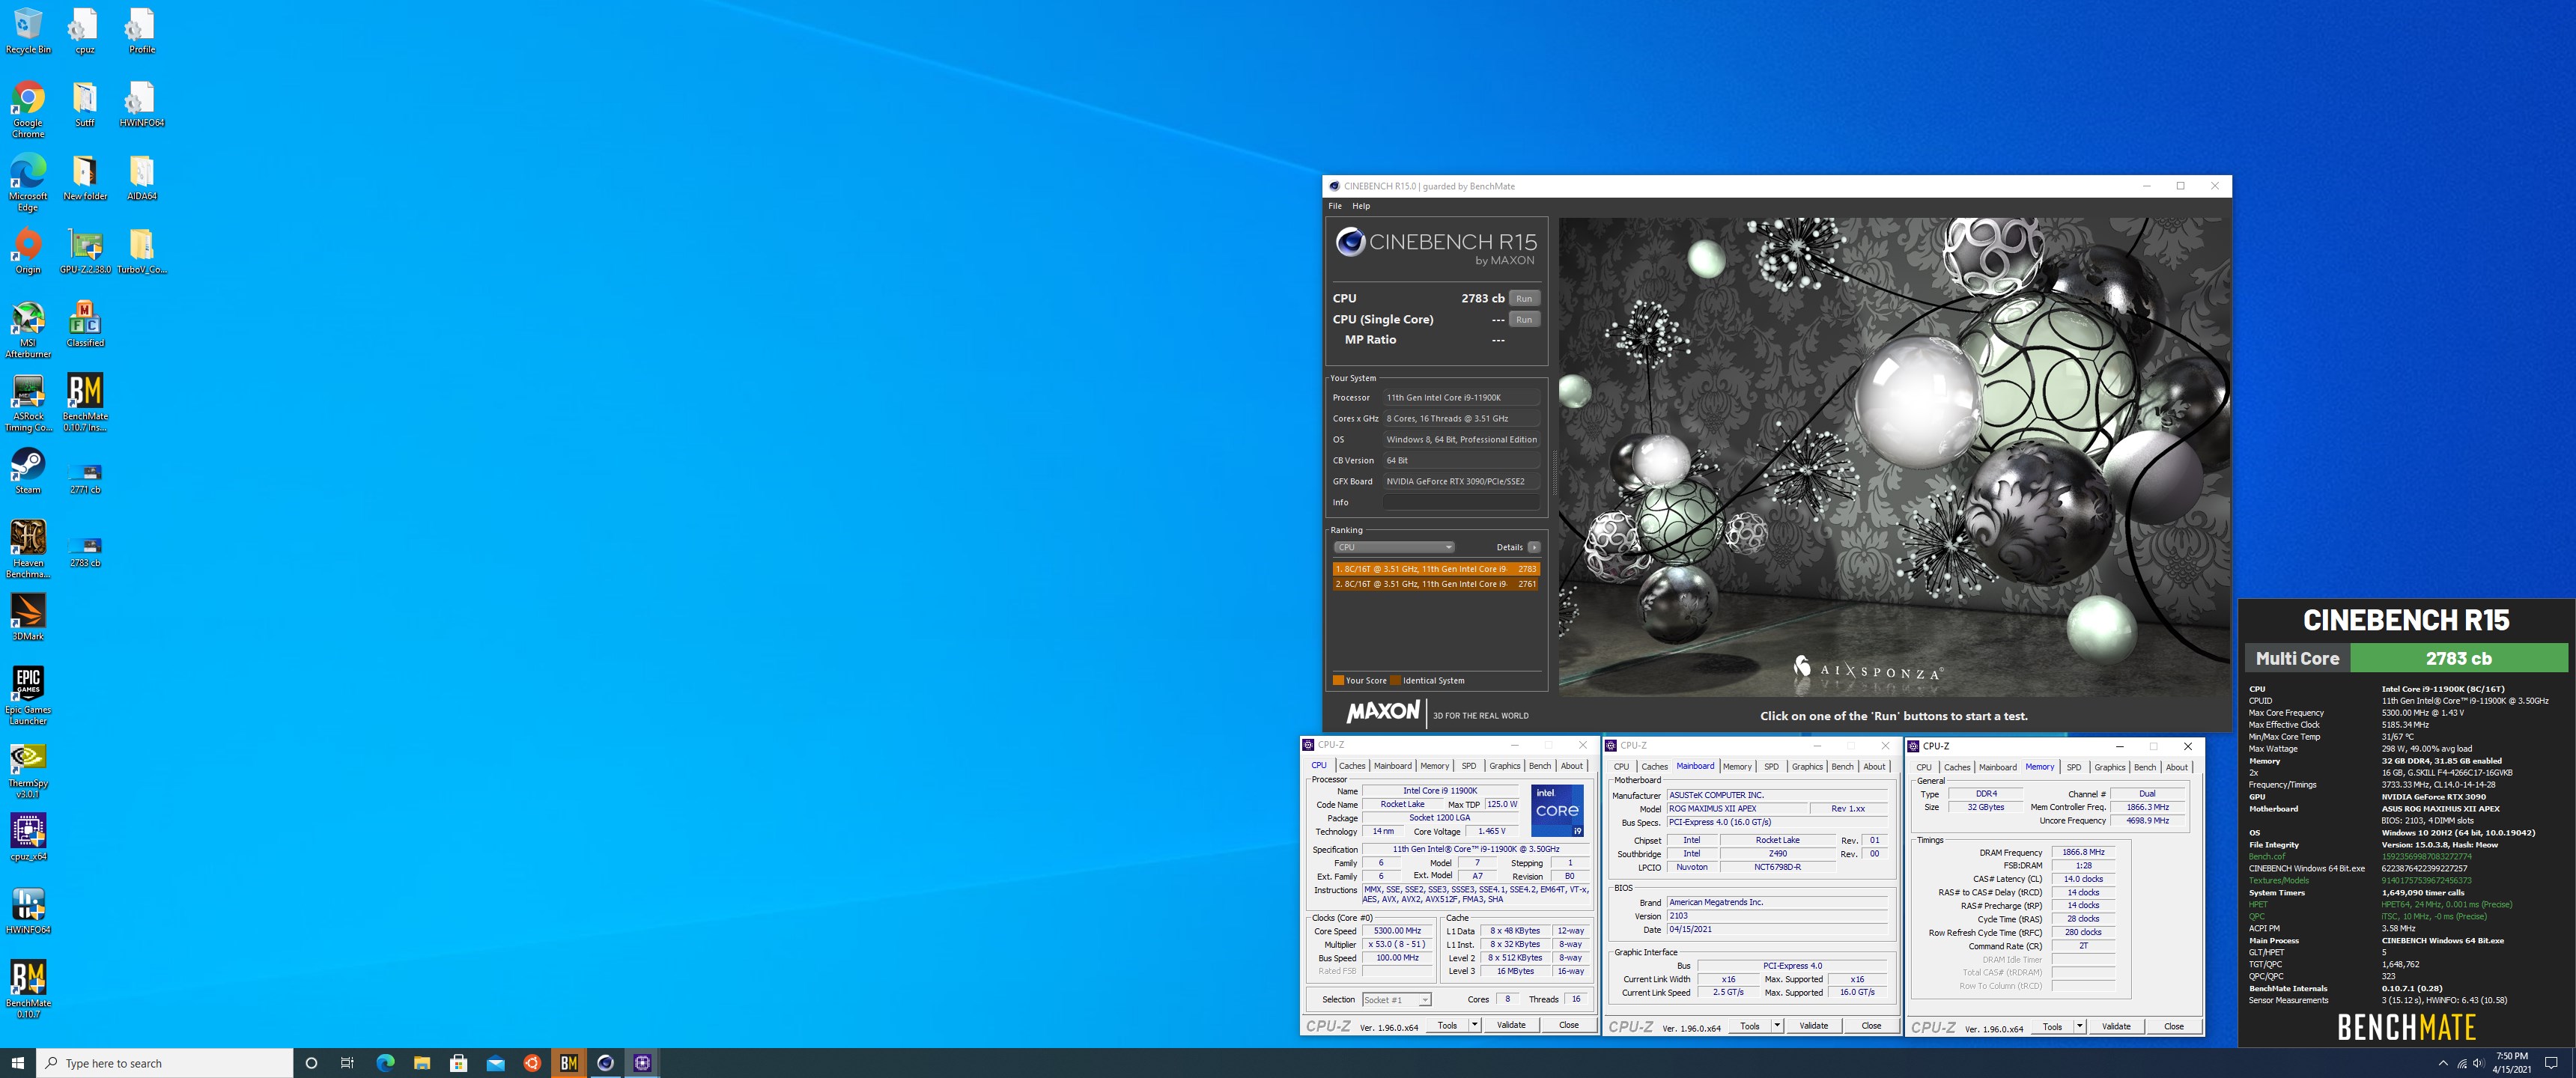Switch to Caches tab in left CPU-Z window

coord(1352,766)
